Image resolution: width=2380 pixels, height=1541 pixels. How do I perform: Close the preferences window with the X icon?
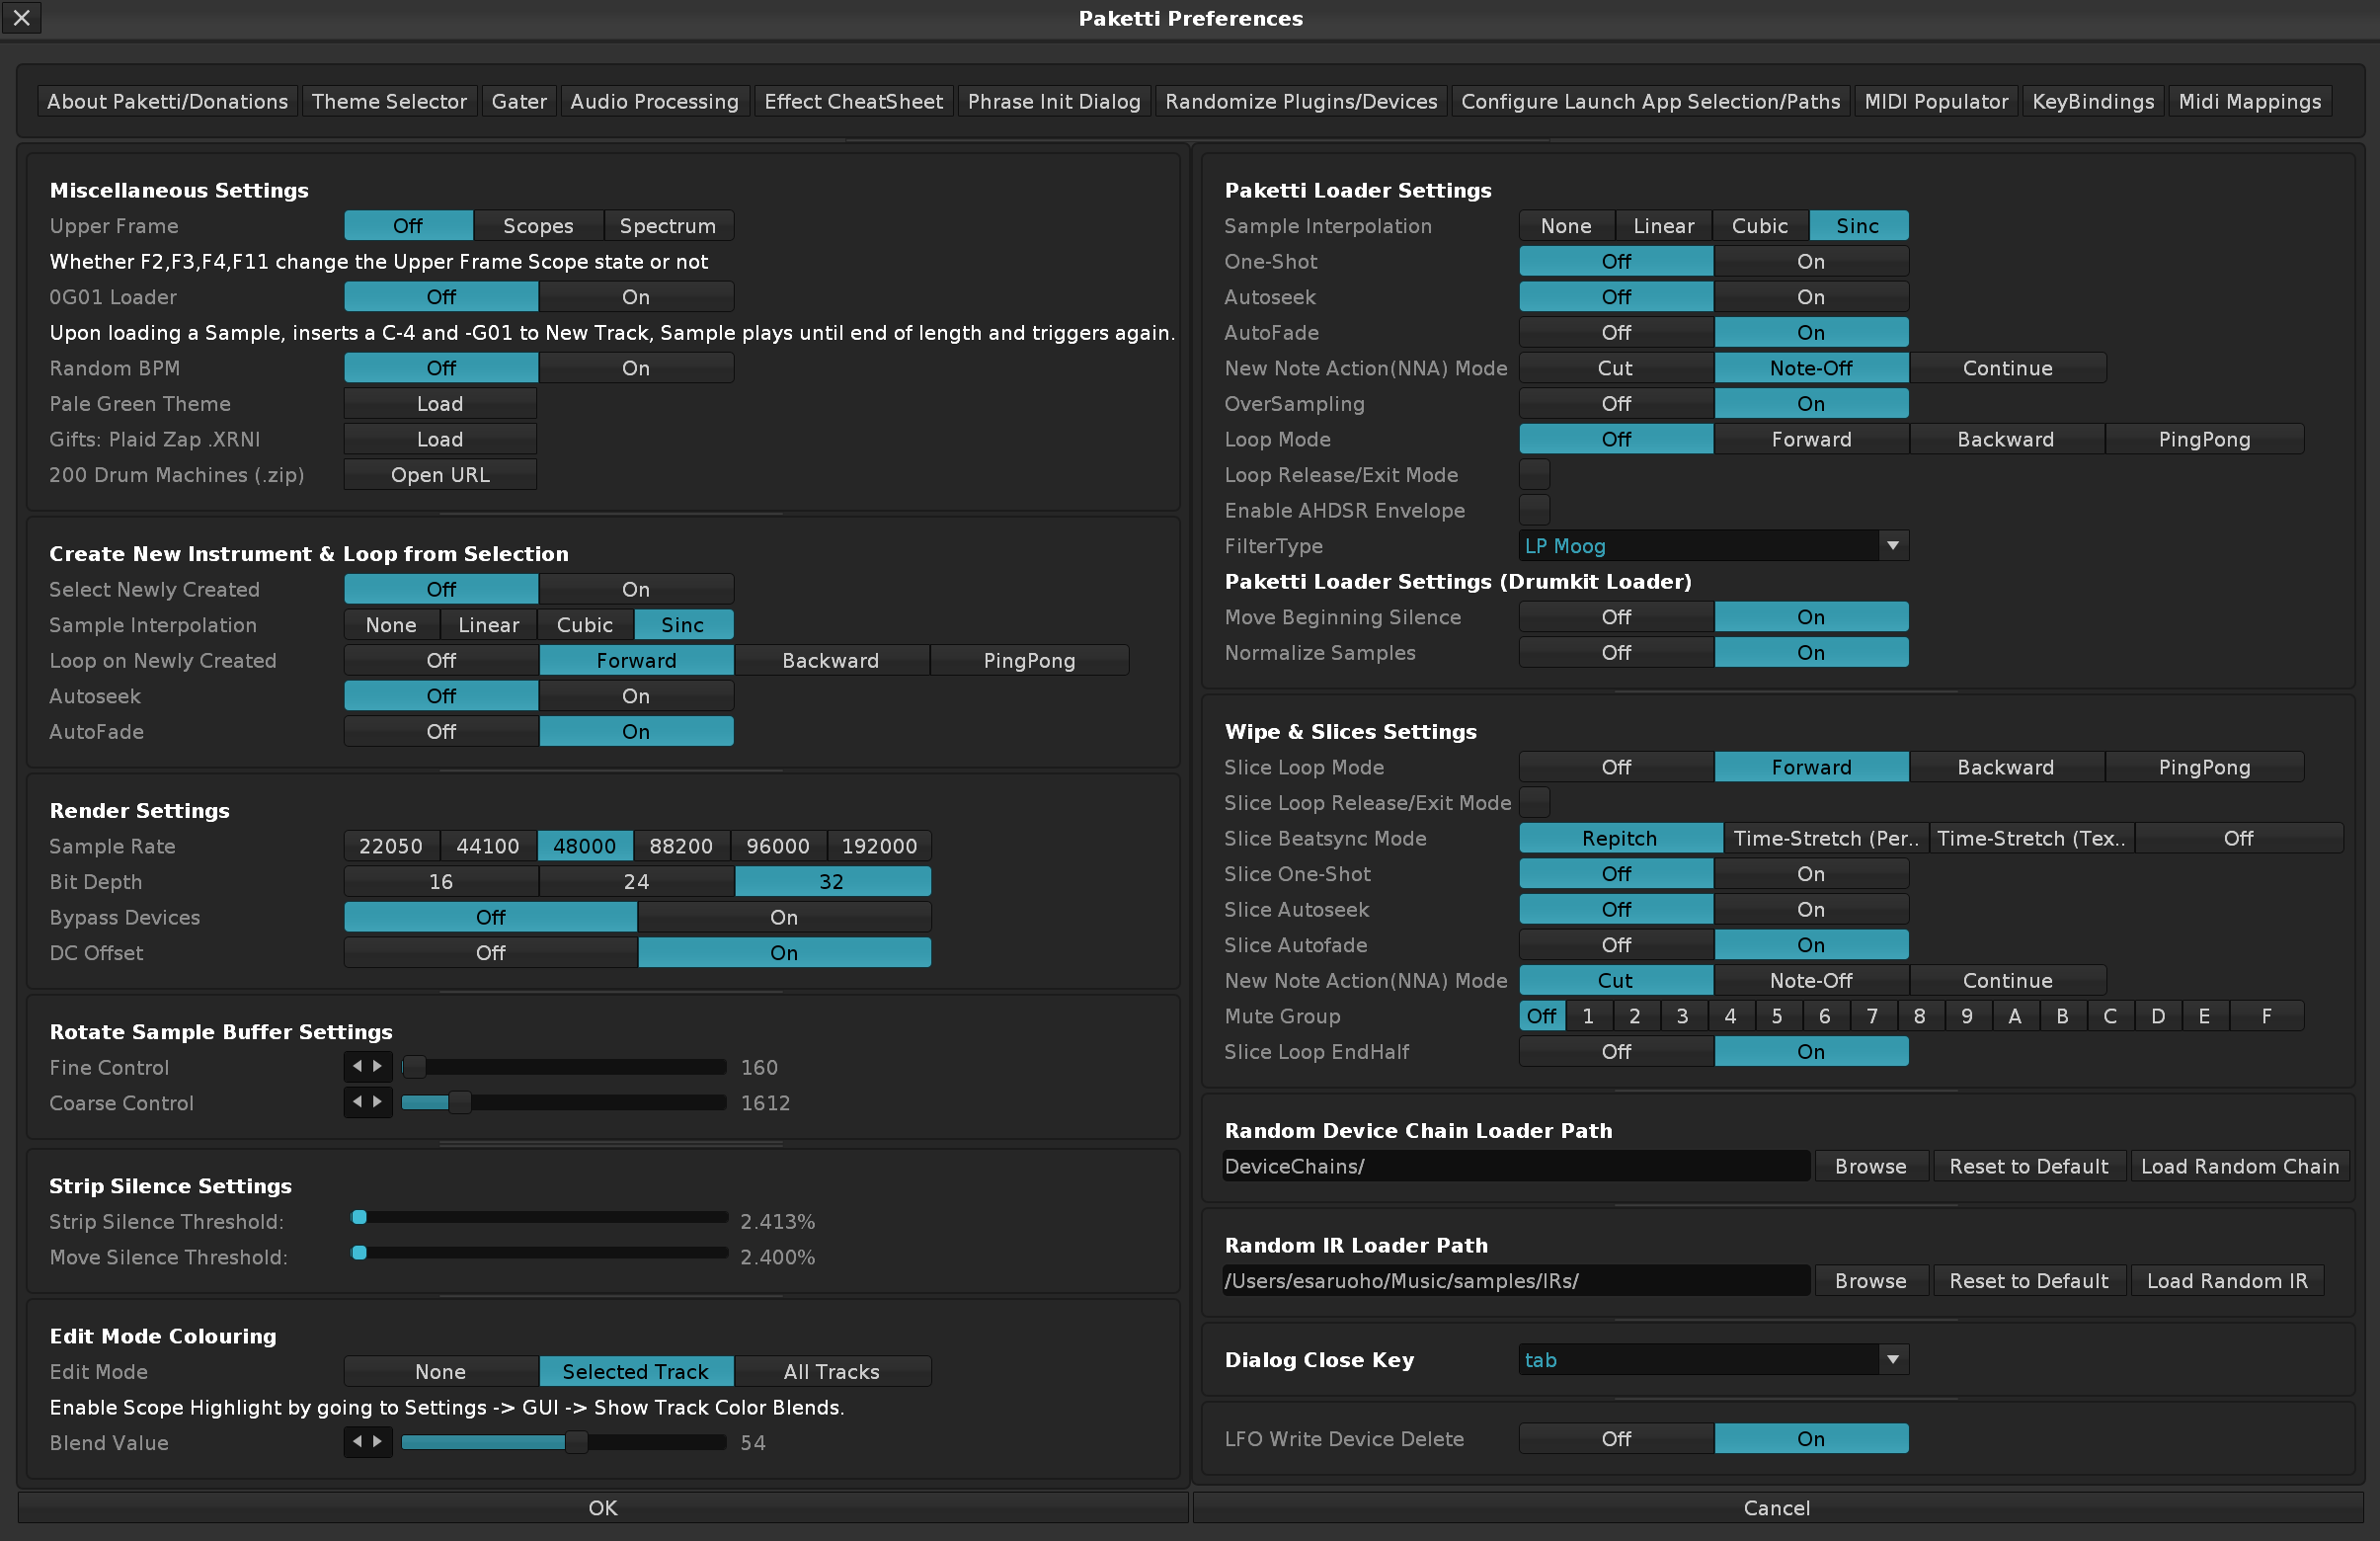click(21, 17)
